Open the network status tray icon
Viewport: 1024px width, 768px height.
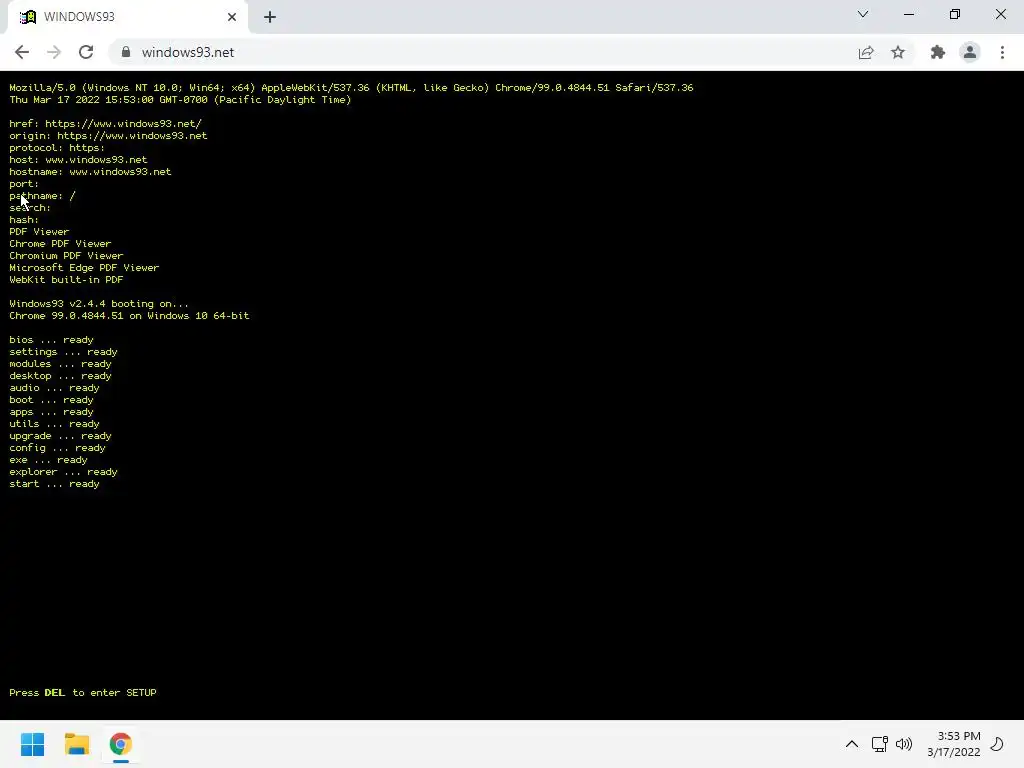[x=880, y=744]
